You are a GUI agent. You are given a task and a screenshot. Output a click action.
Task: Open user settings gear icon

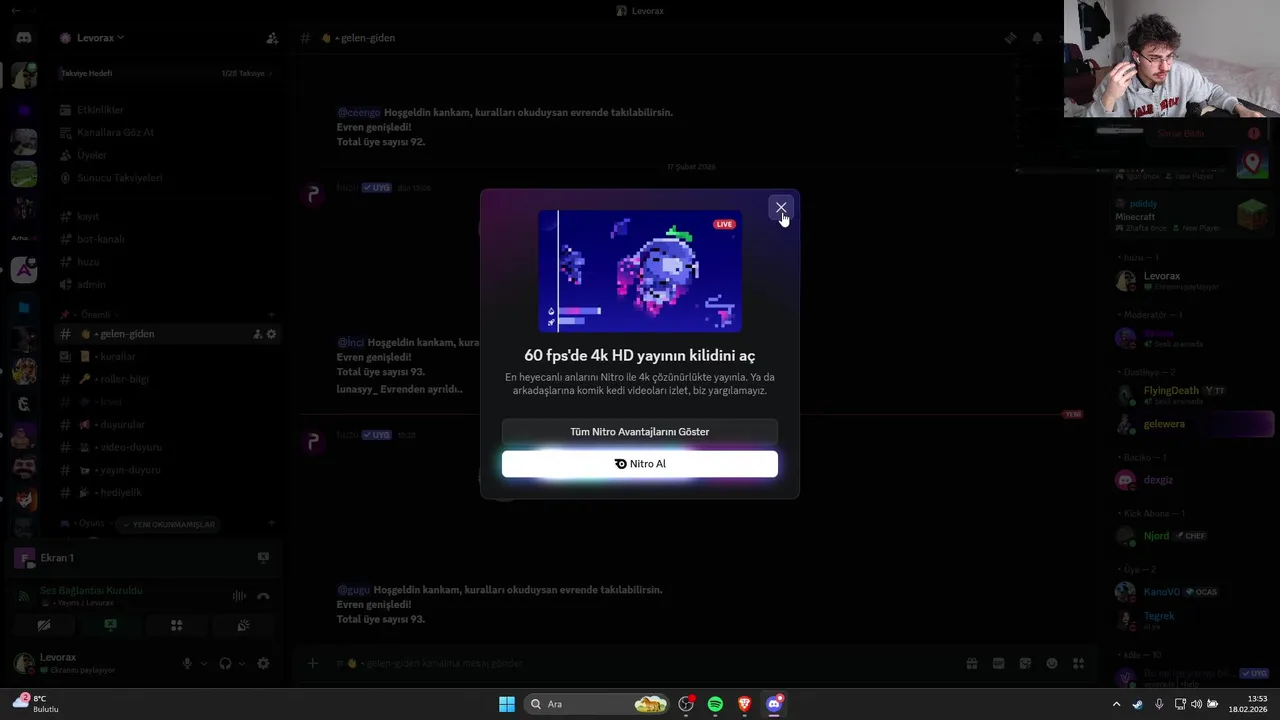(263, 663)
